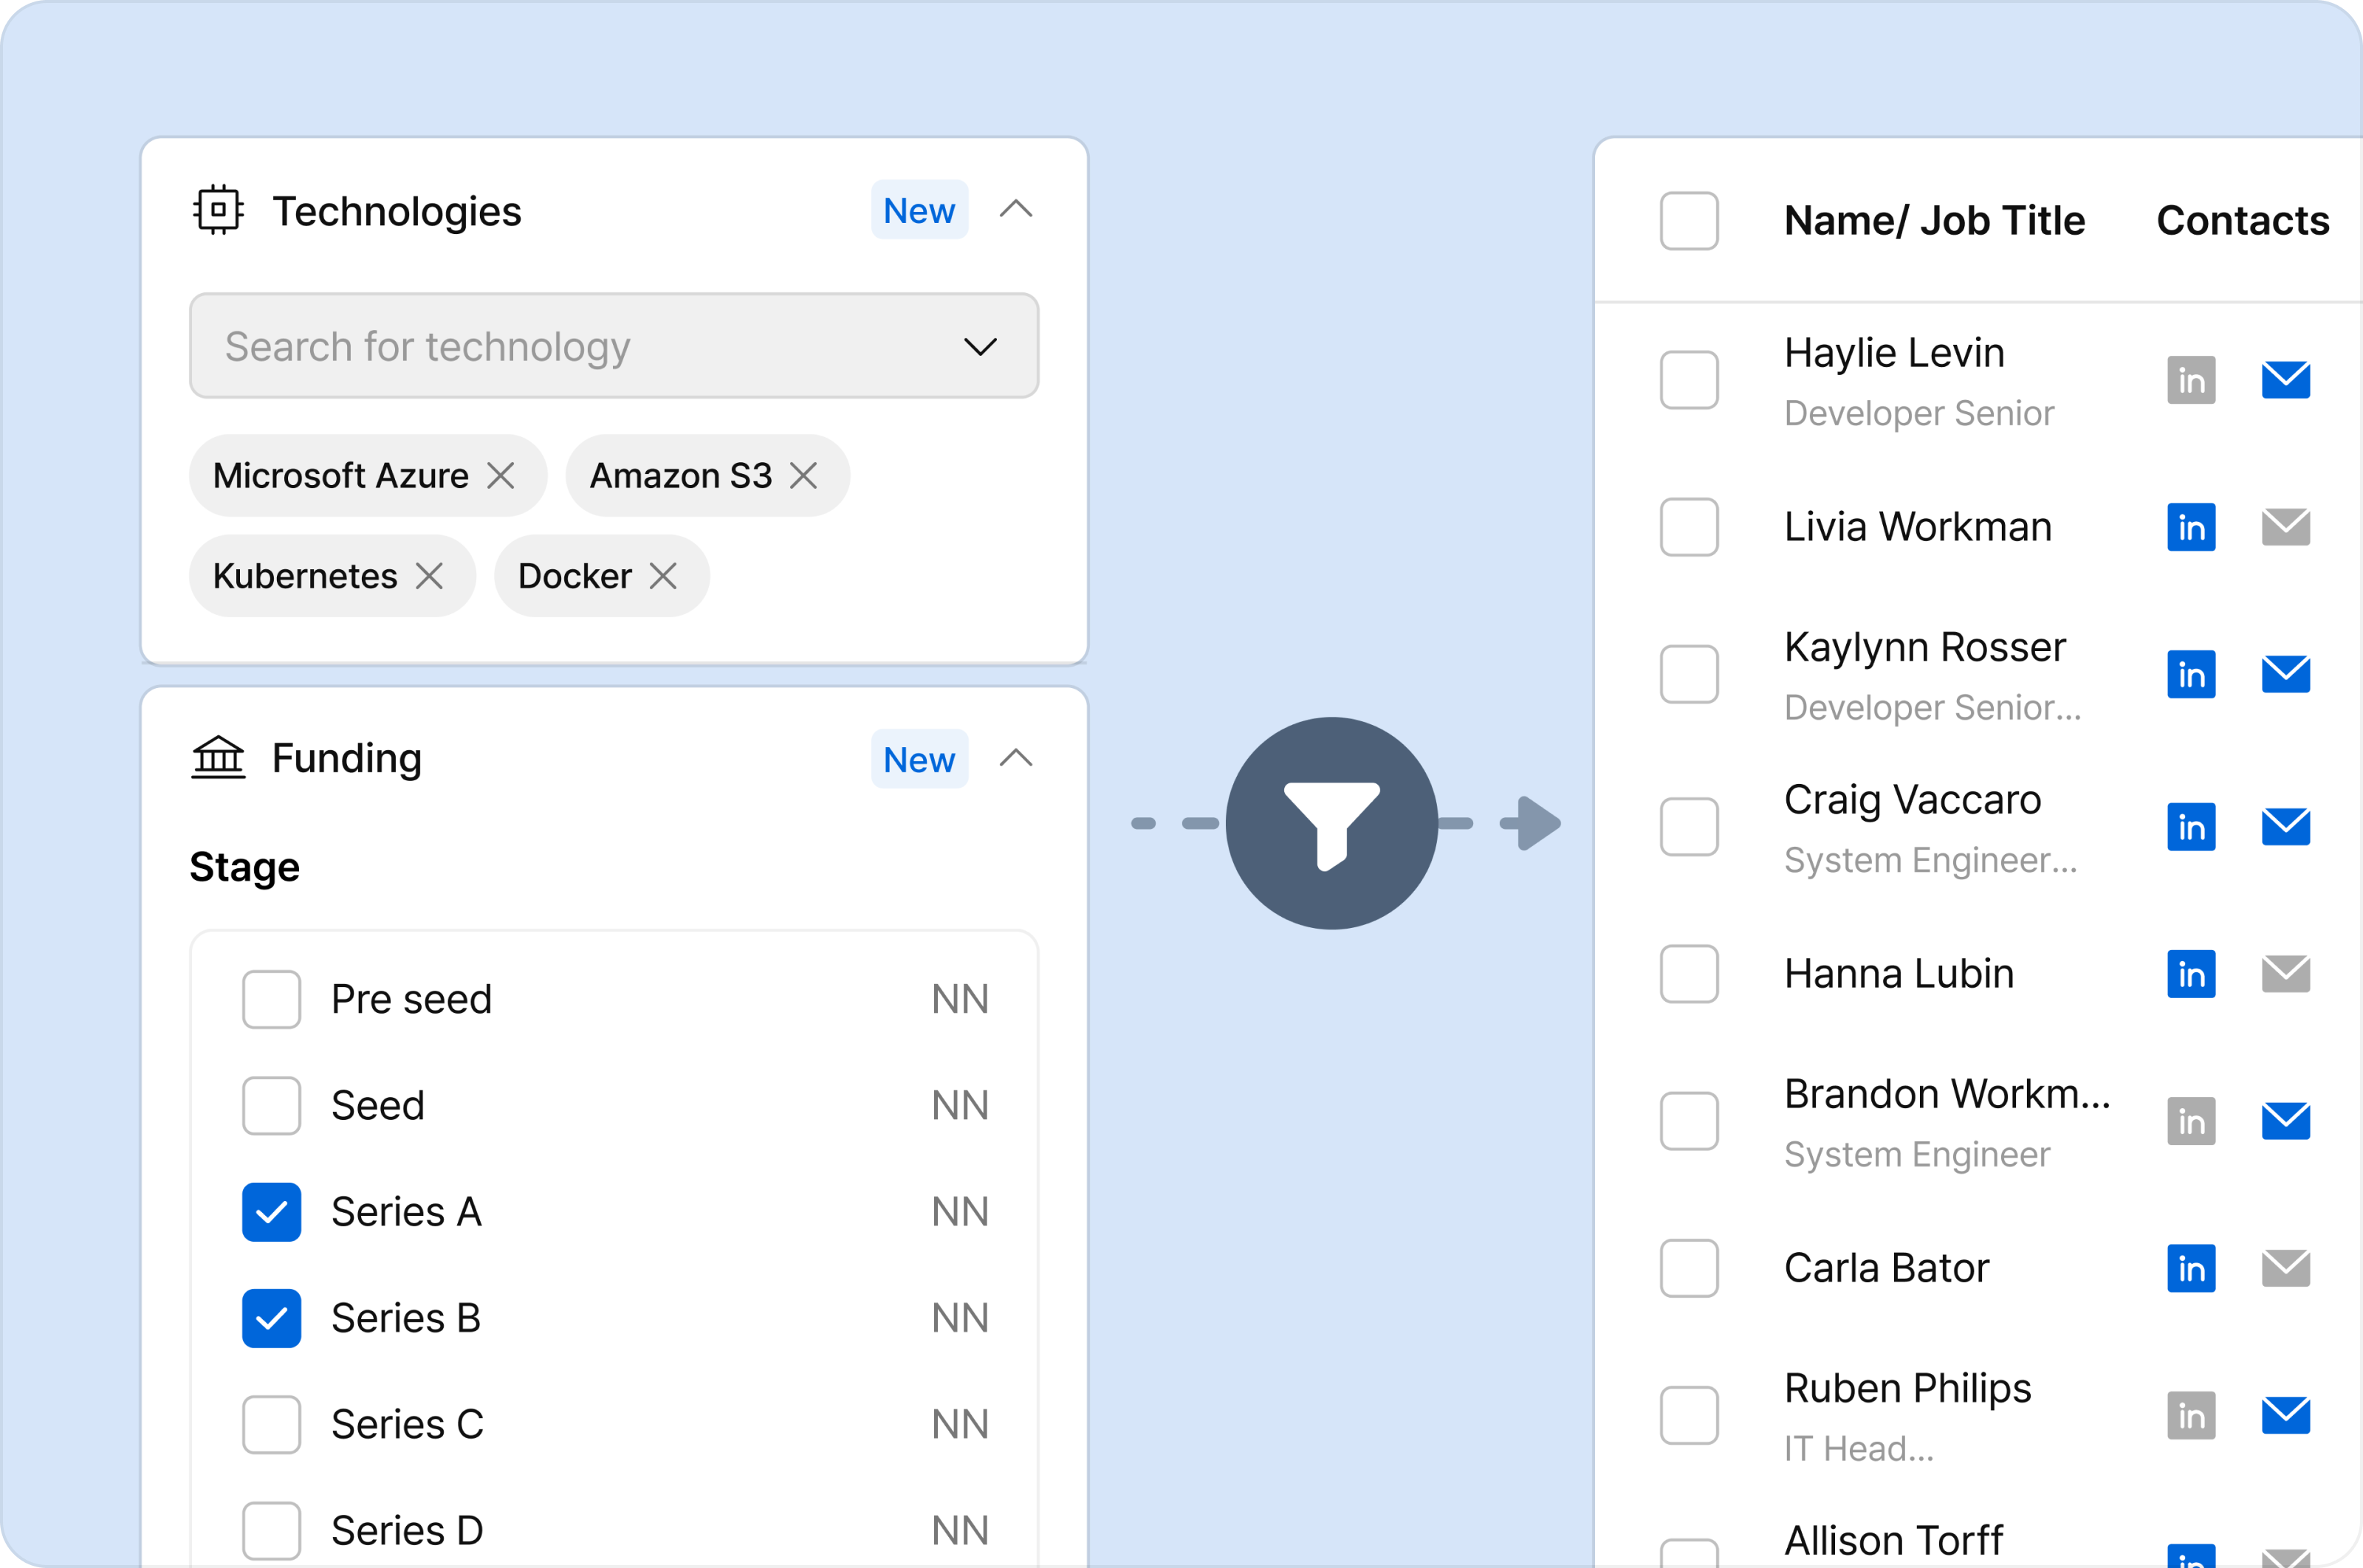Open Haylie Levin's LinkedIn icon
This screenshot has height=1568, width=2363.
(x=2191, y=380)
